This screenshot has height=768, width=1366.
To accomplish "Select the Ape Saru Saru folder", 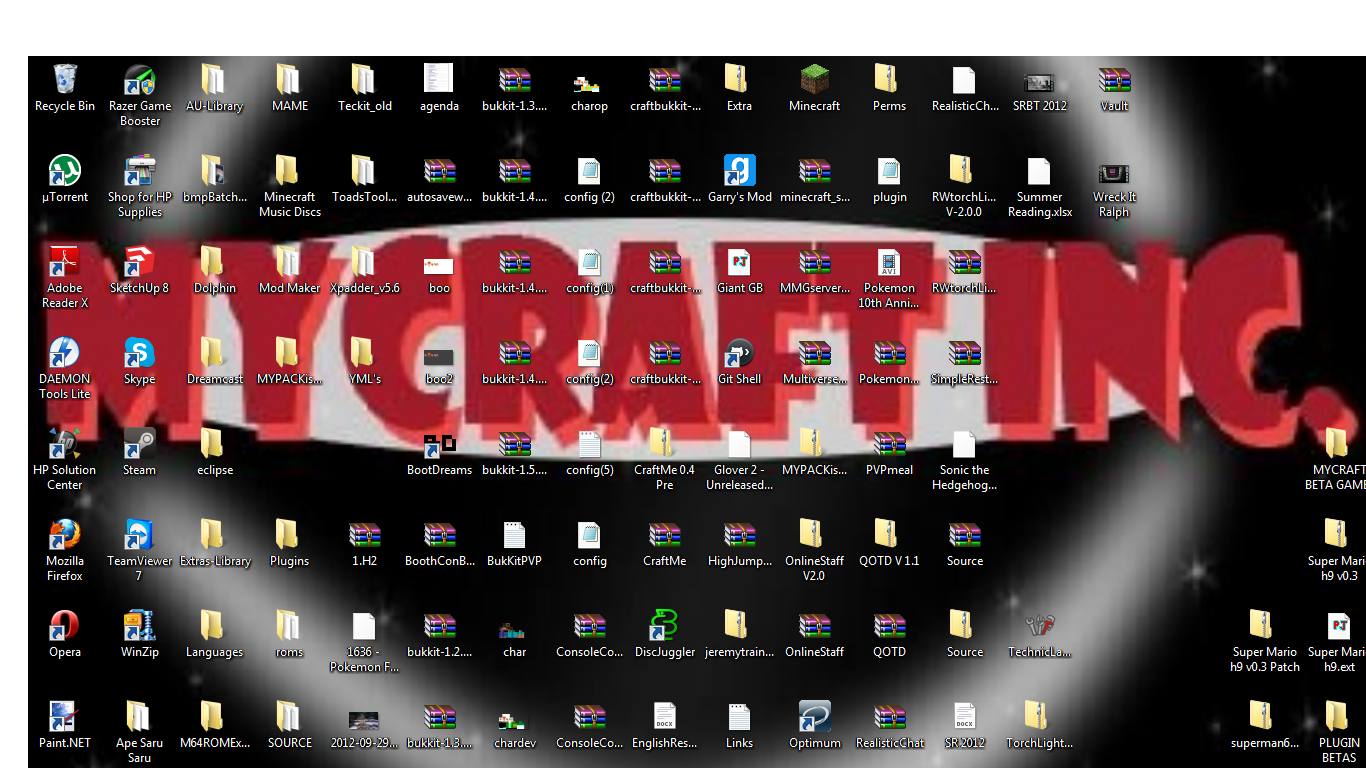I will point(138,717).
